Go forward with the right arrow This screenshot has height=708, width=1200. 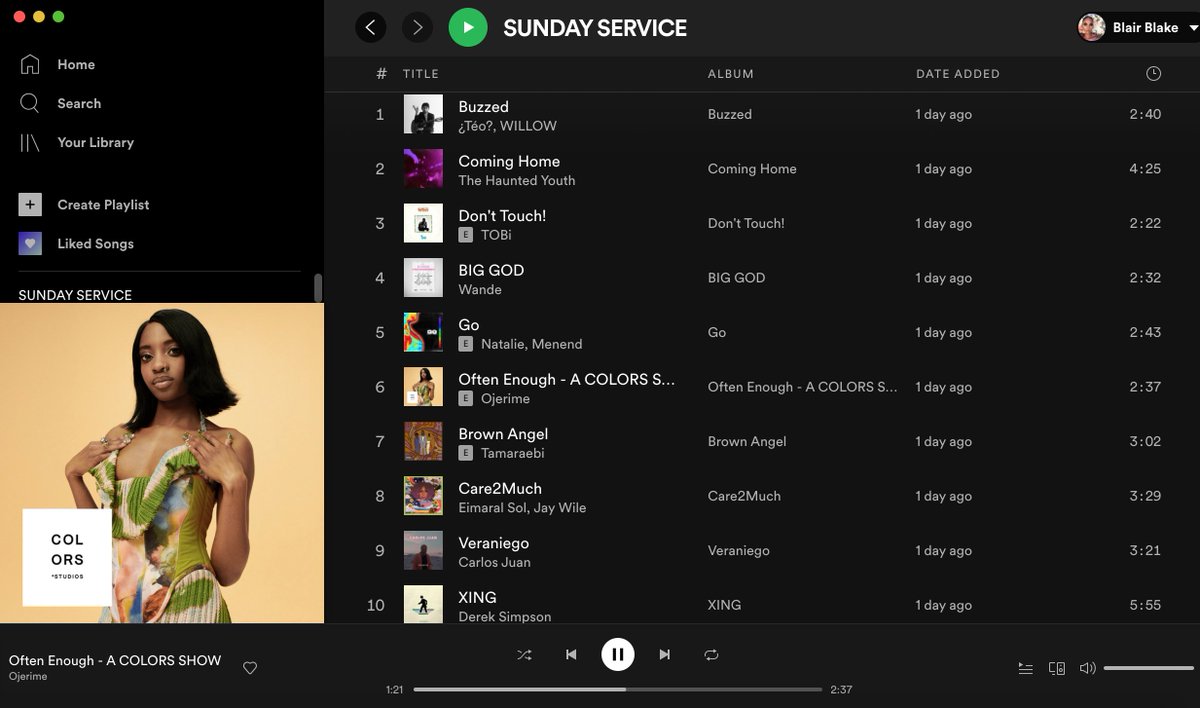tap(417, 28)
